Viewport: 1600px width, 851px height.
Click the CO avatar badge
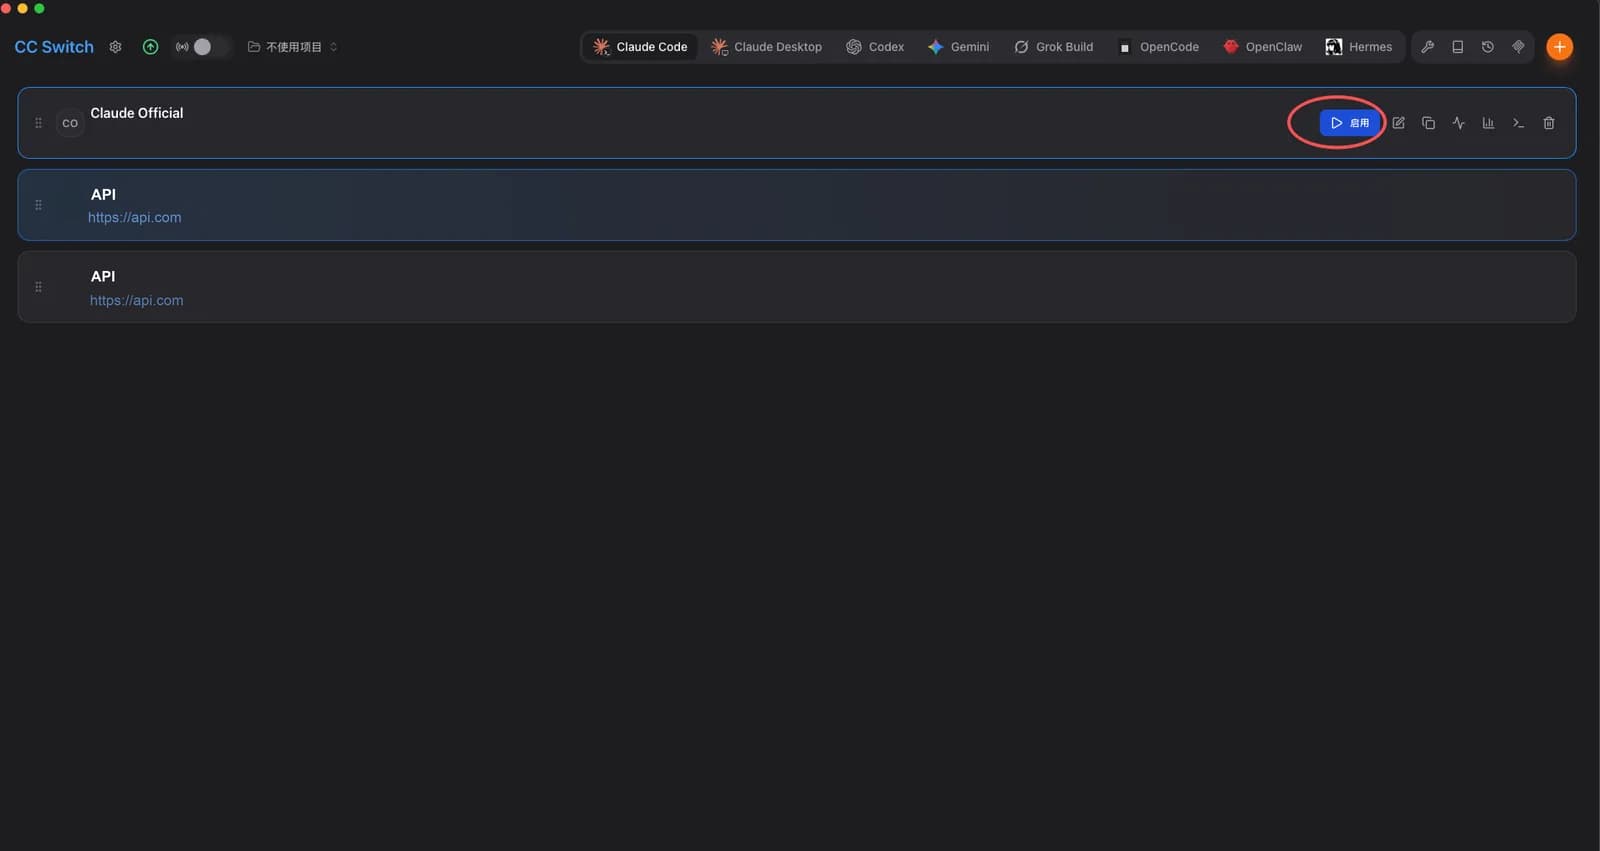pyautogui.click(x=70, y=123)
